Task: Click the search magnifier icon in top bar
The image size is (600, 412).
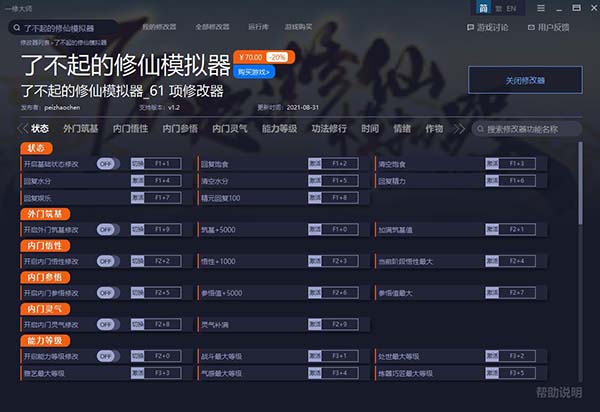Action: point(16,28)
